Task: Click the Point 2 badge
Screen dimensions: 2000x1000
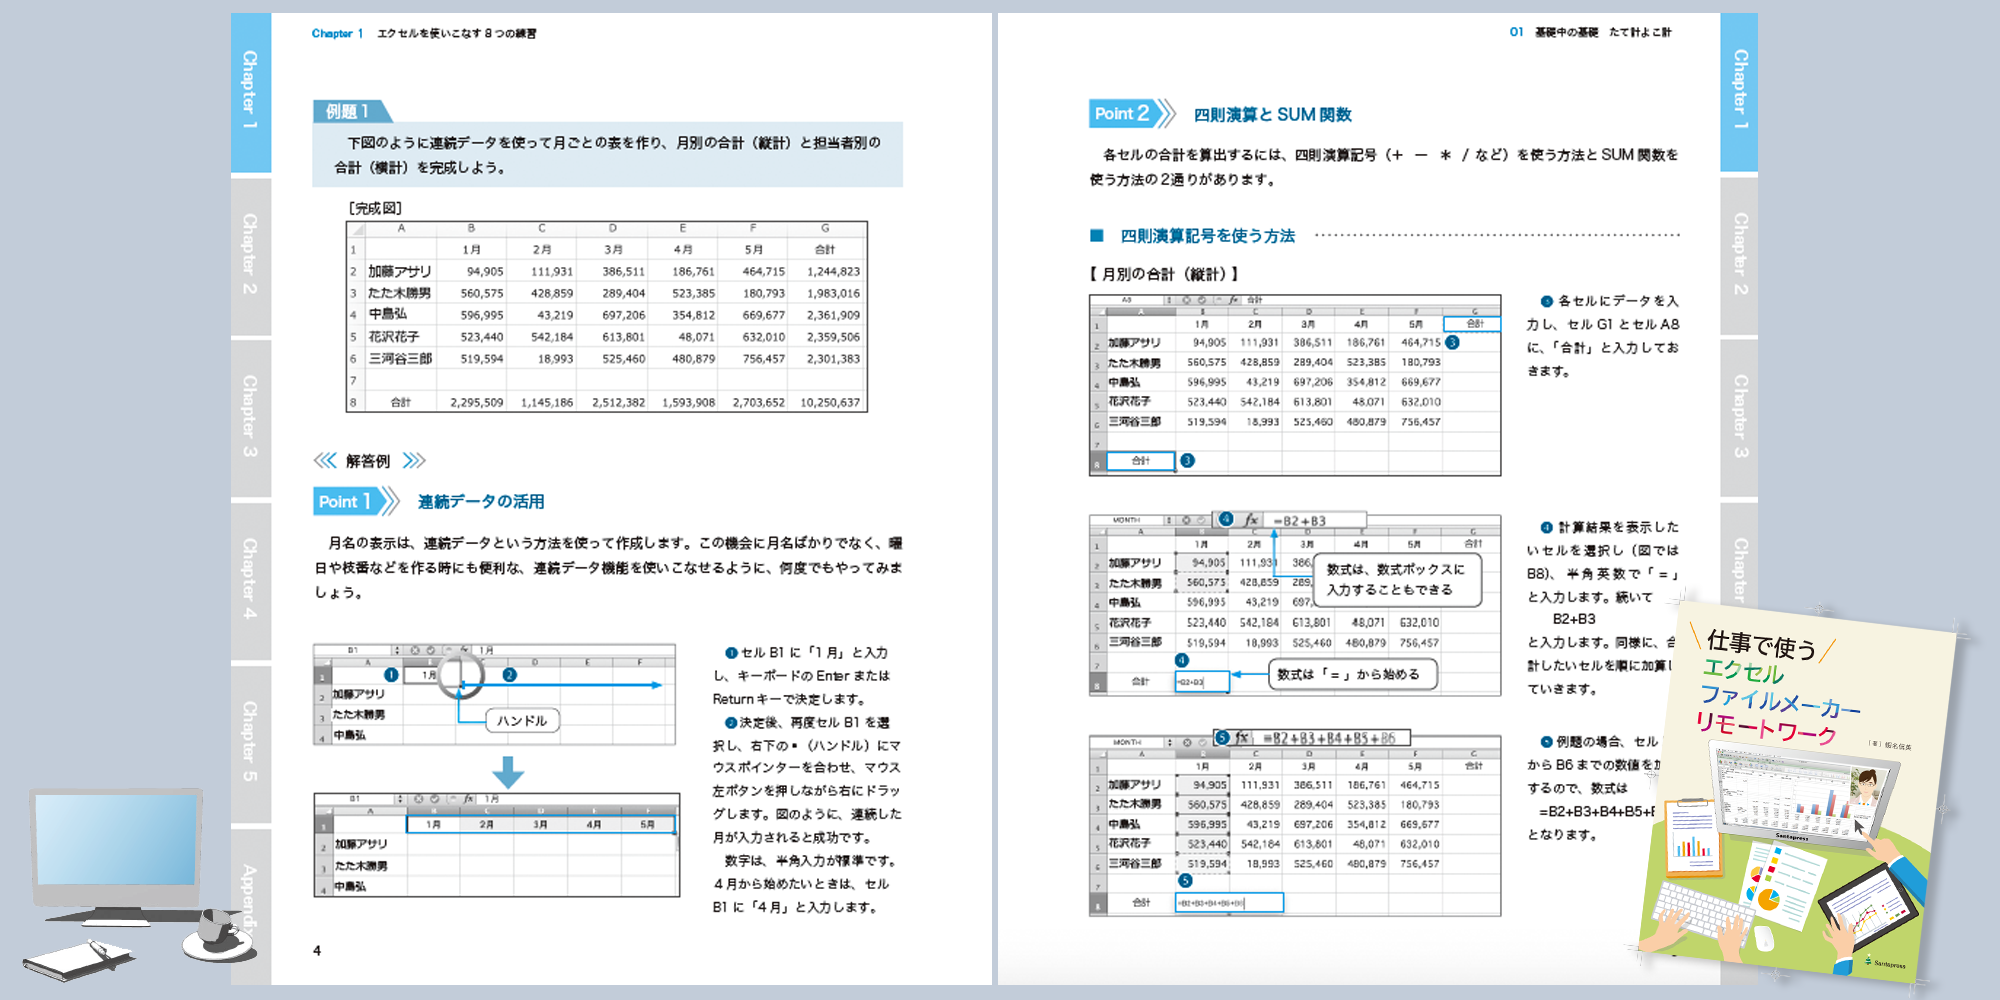Action: [x=1123, y=114]
